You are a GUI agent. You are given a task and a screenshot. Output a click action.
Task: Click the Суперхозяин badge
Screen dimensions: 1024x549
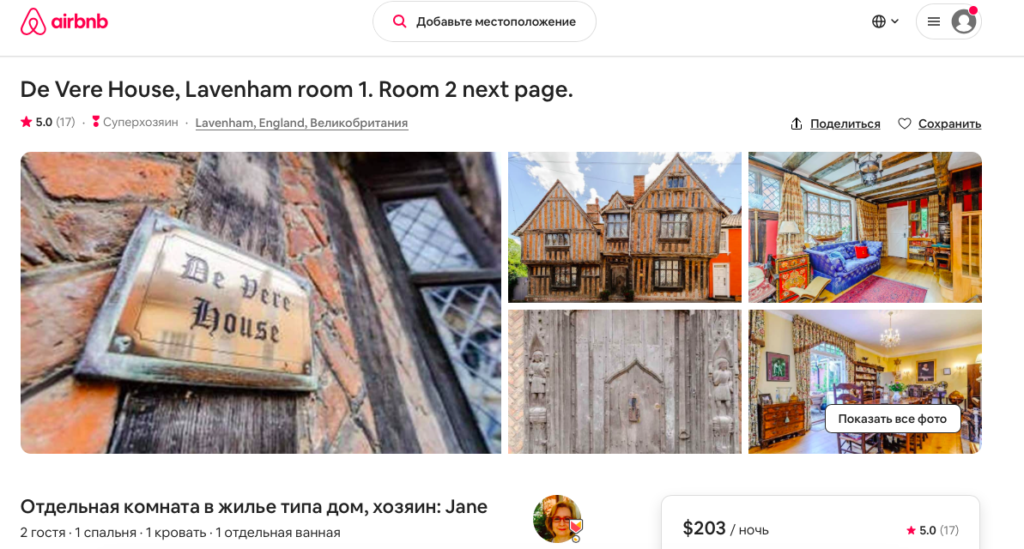click(x=135, y=122)
